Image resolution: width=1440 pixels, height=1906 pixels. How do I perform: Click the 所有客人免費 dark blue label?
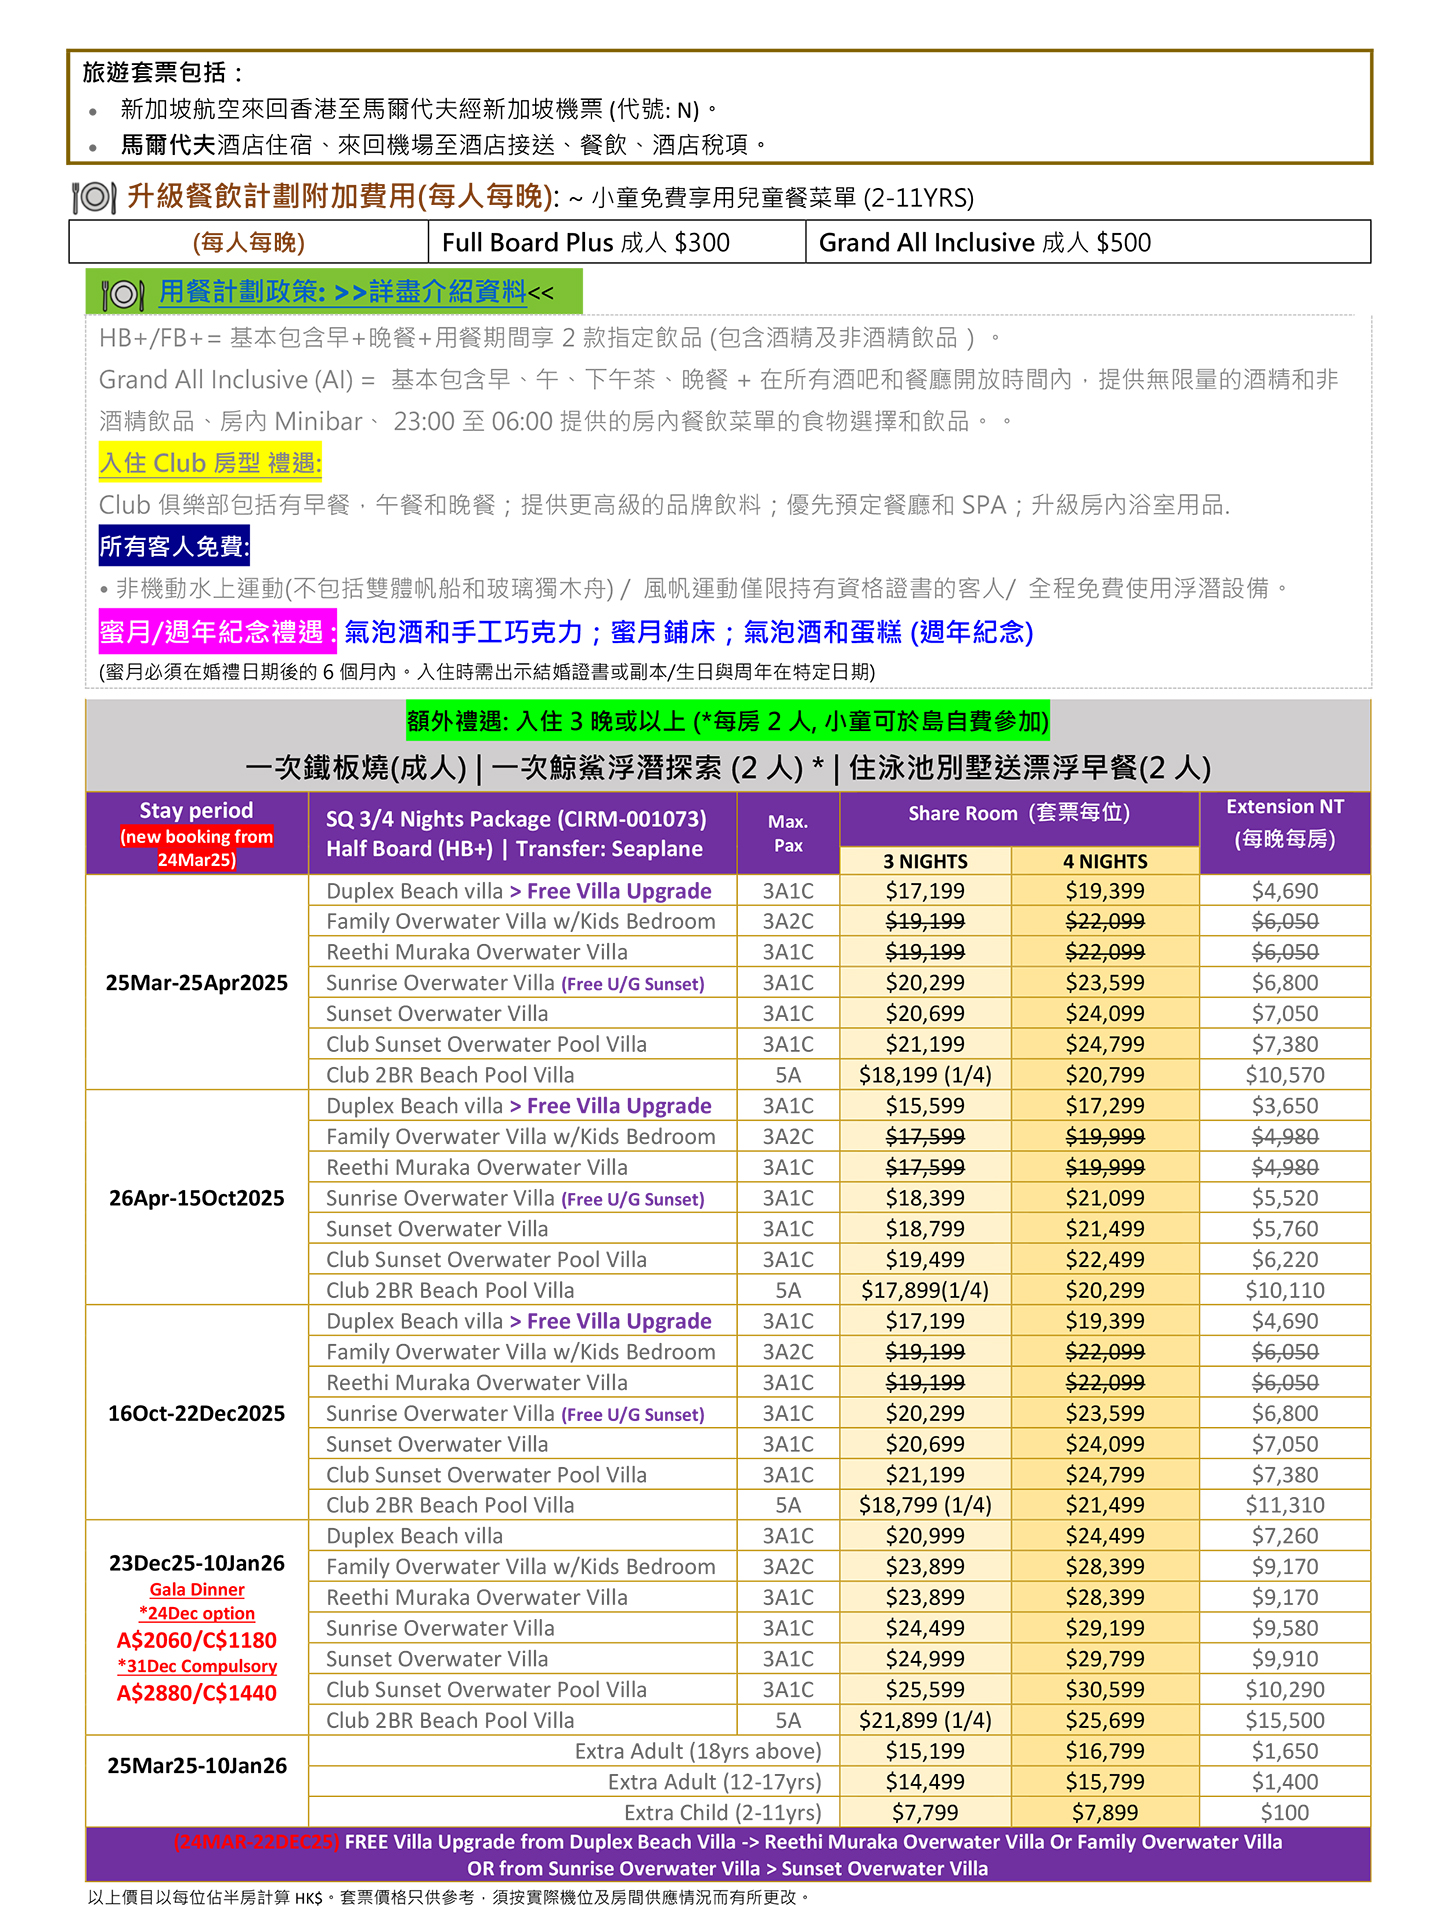click(174, 546)
